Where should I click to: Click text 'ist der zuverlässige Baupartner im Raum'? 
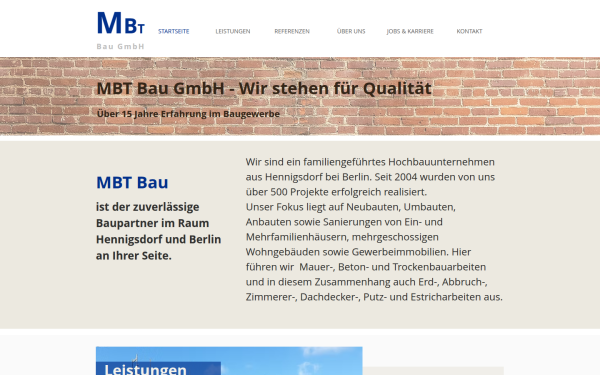pos(152,215)
